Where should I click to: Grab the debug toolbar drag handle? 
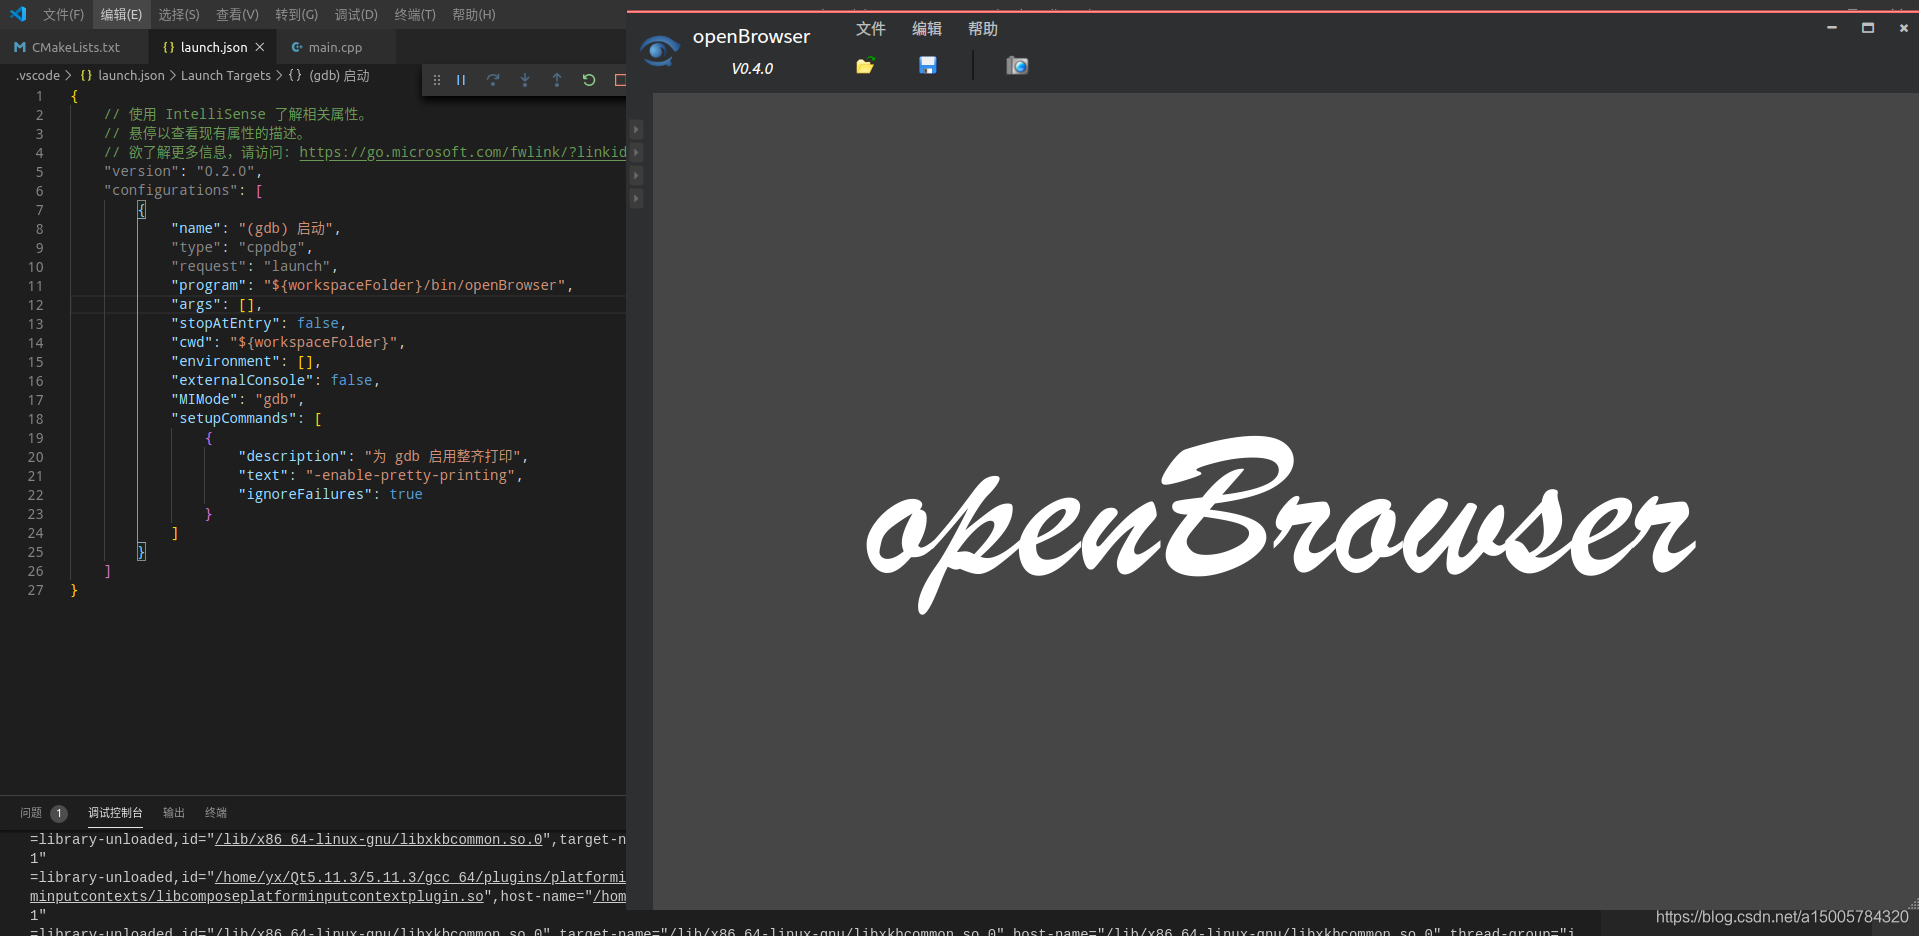tap(437, 80)
